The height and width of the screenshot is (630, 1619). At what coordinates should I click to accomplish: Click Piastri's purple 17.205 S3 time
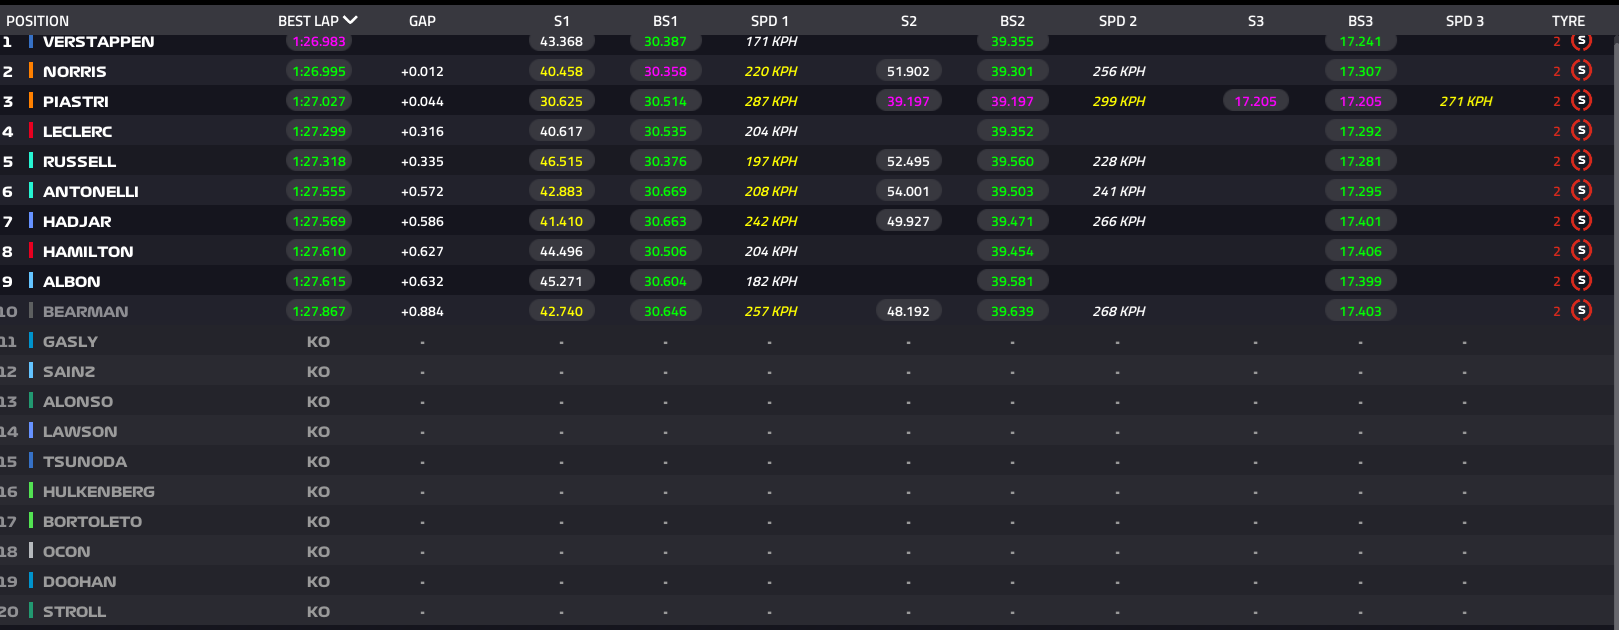click(1255, 101)
